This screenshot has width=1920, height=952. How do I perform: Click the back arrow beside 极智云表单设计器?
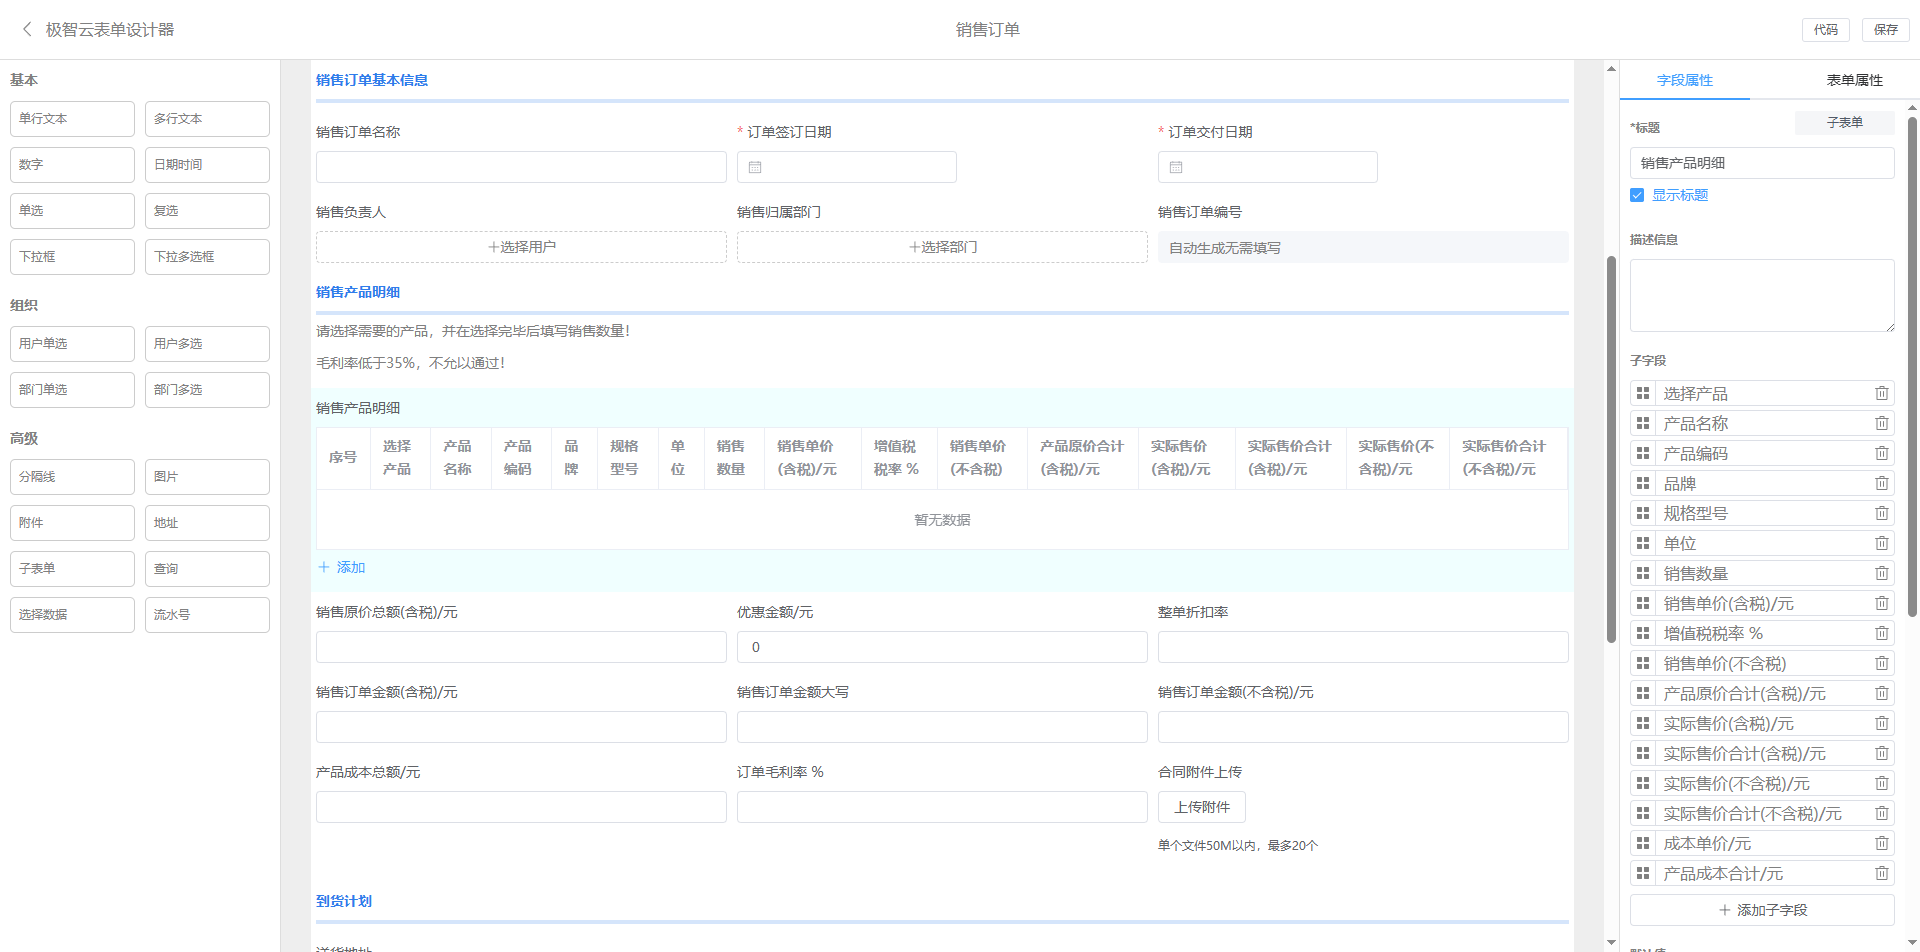[27, 30]
